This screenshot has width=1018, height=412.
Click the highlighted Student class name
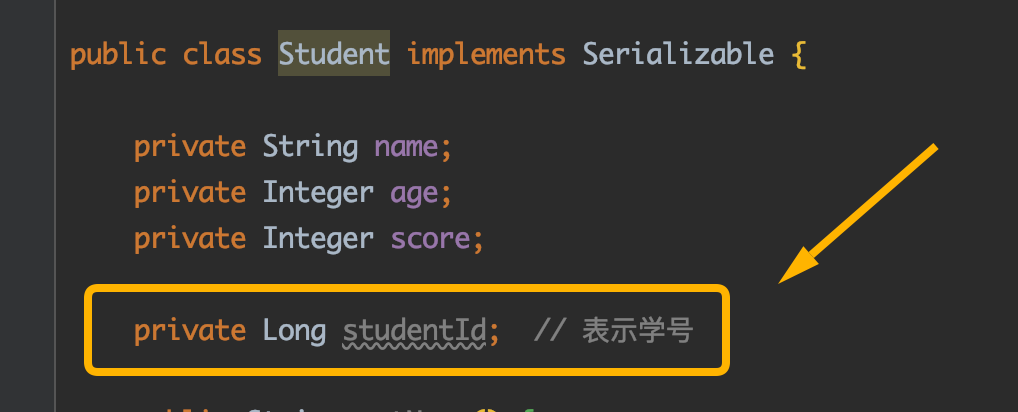pos(334,53)
